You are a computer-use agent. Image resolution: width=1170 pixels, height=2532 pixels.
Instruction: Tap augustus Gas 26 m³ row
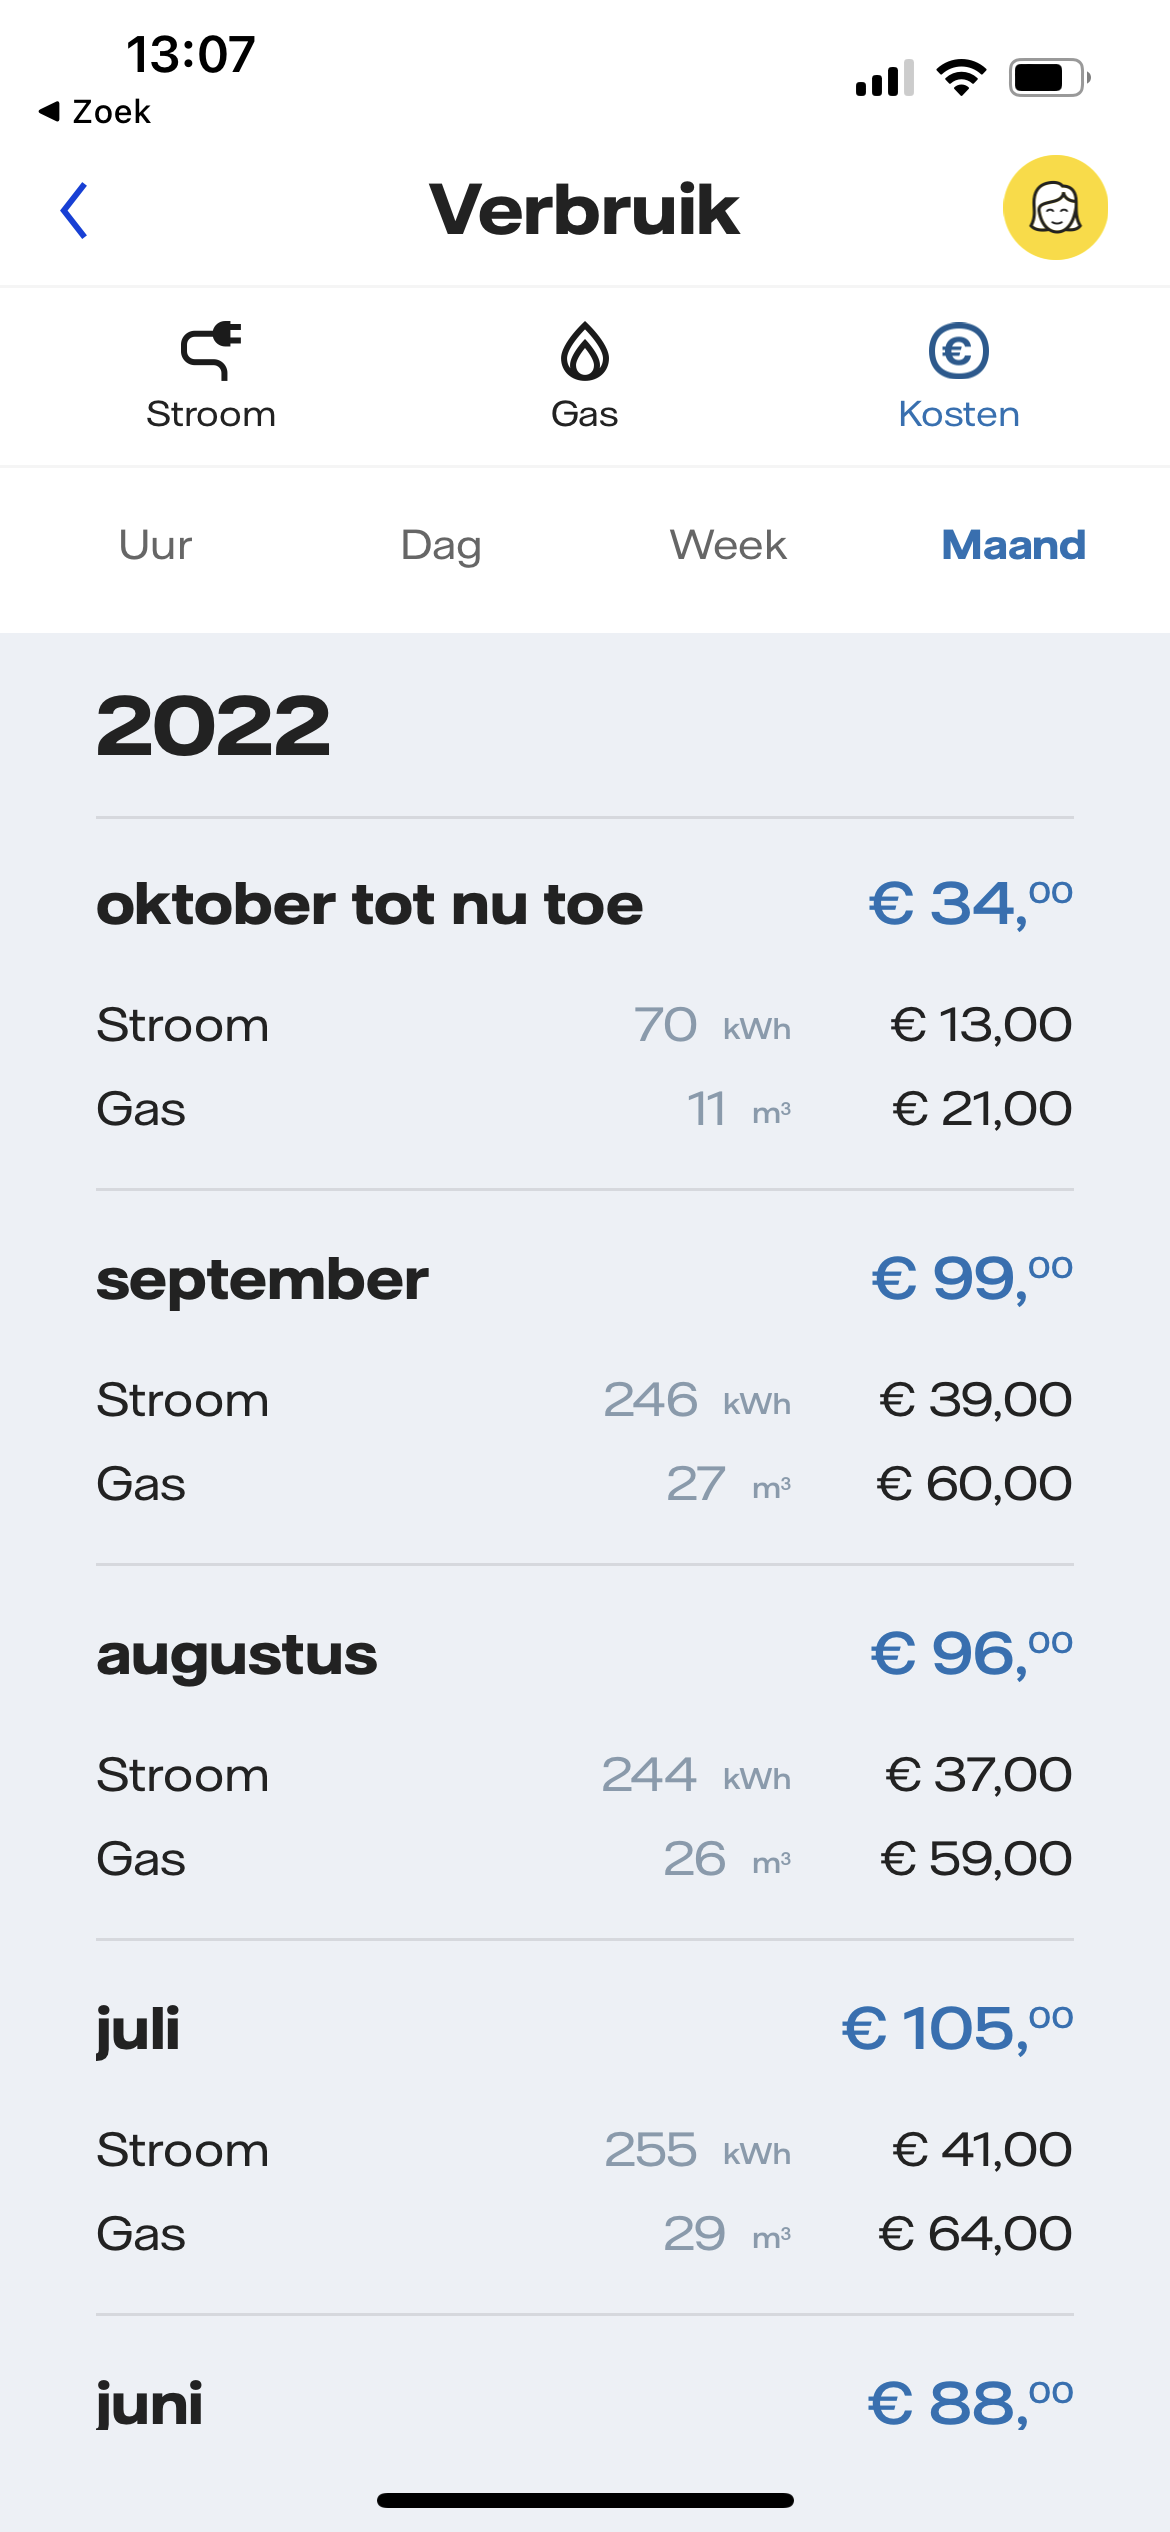point(584,1859)
